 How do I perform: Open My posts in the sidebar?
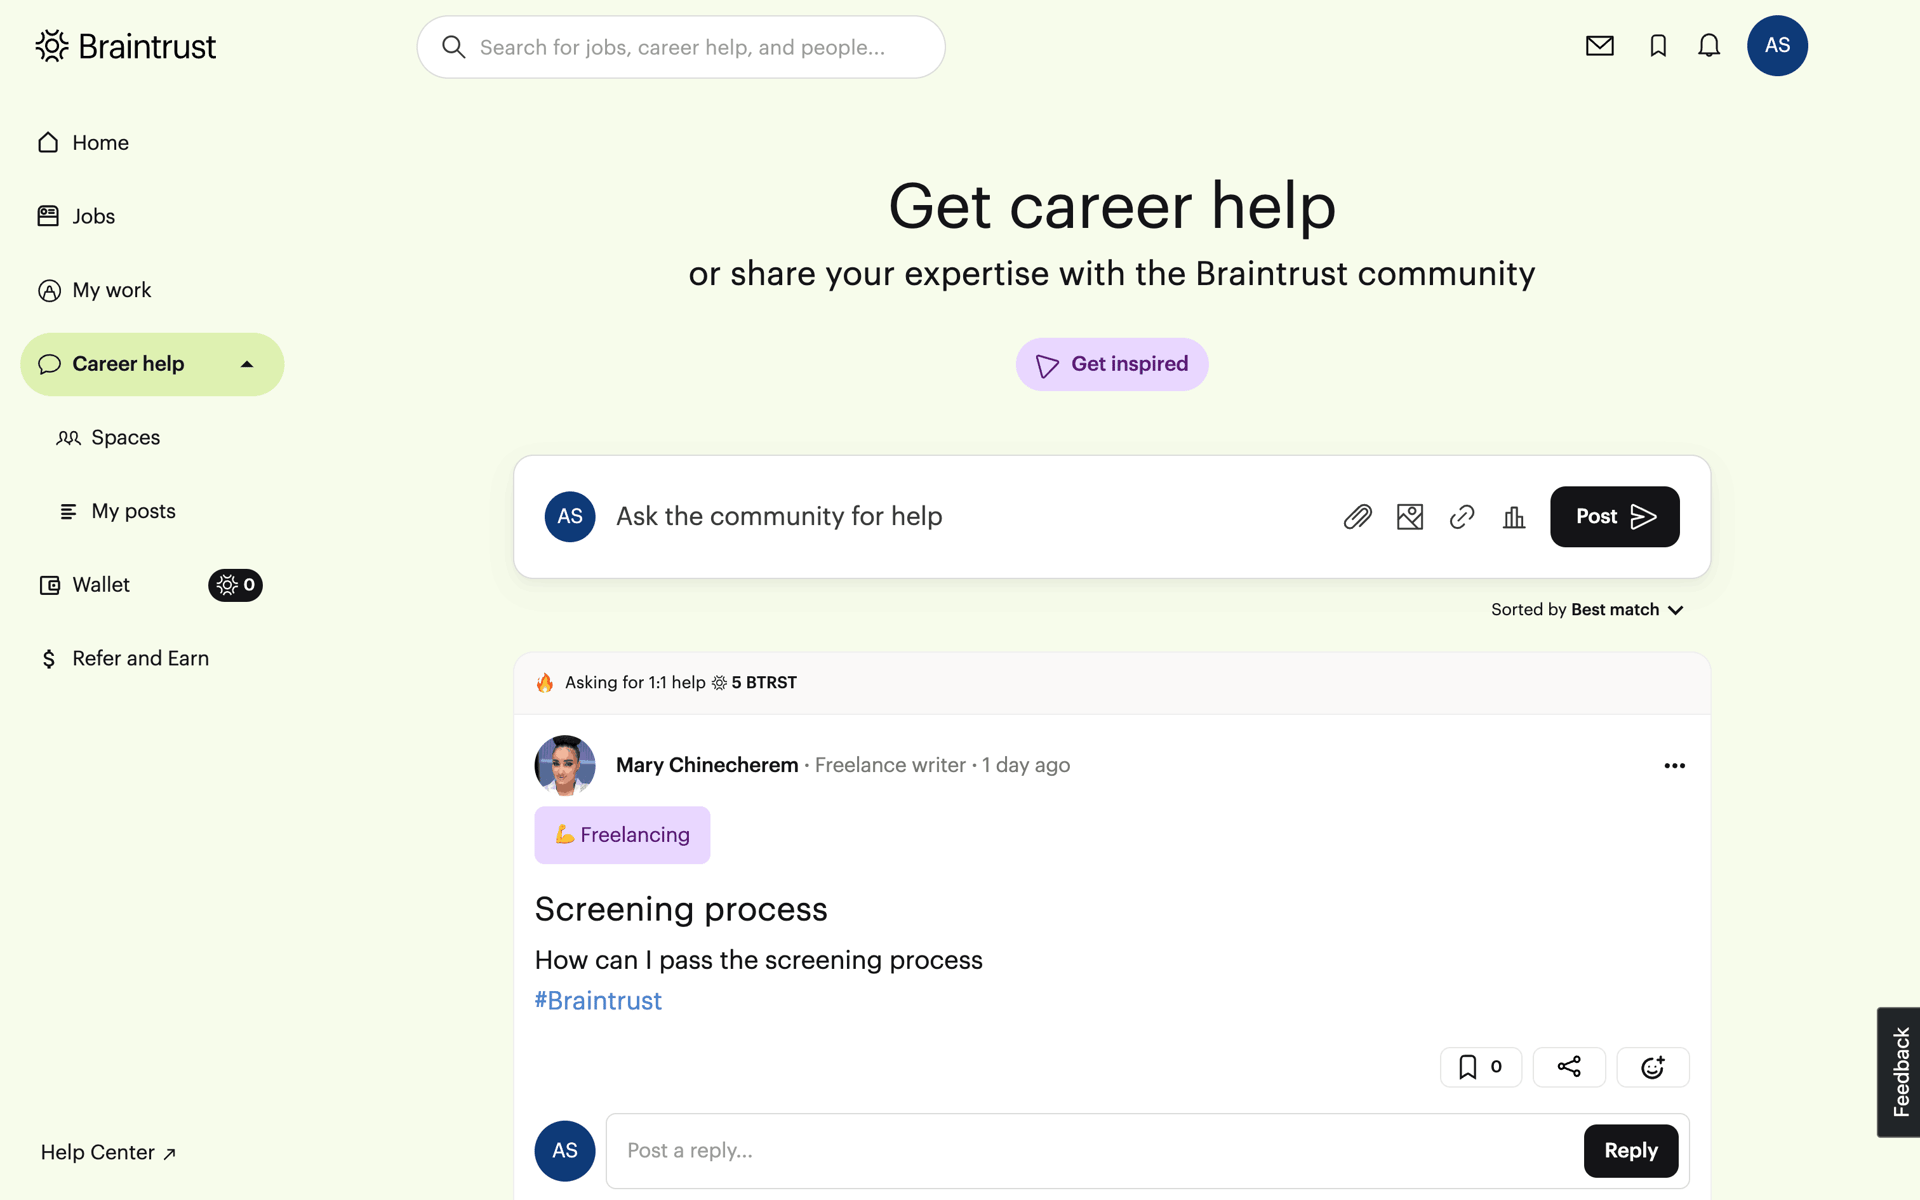(x=117, y=511)
